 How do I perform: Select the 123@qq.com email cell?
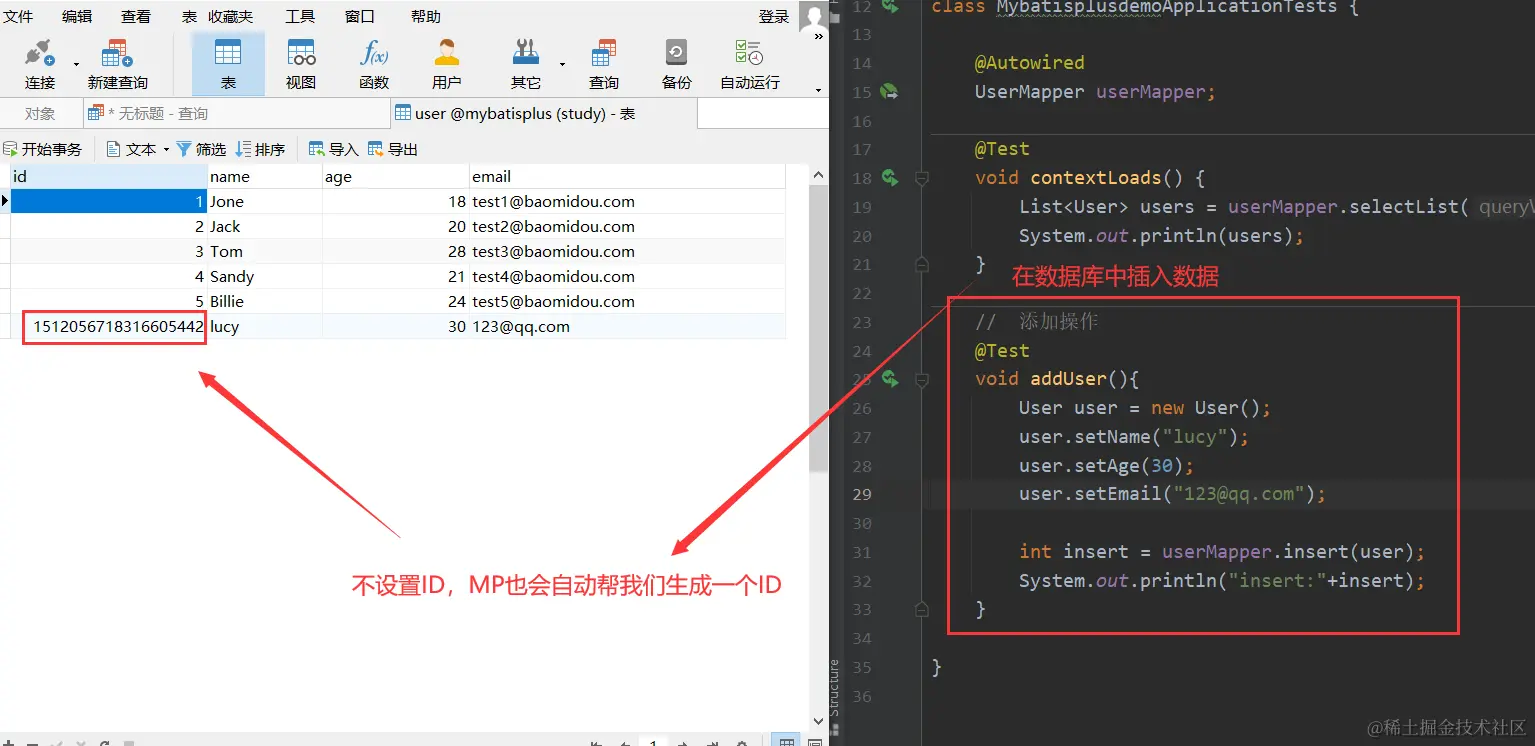(627, 326)
